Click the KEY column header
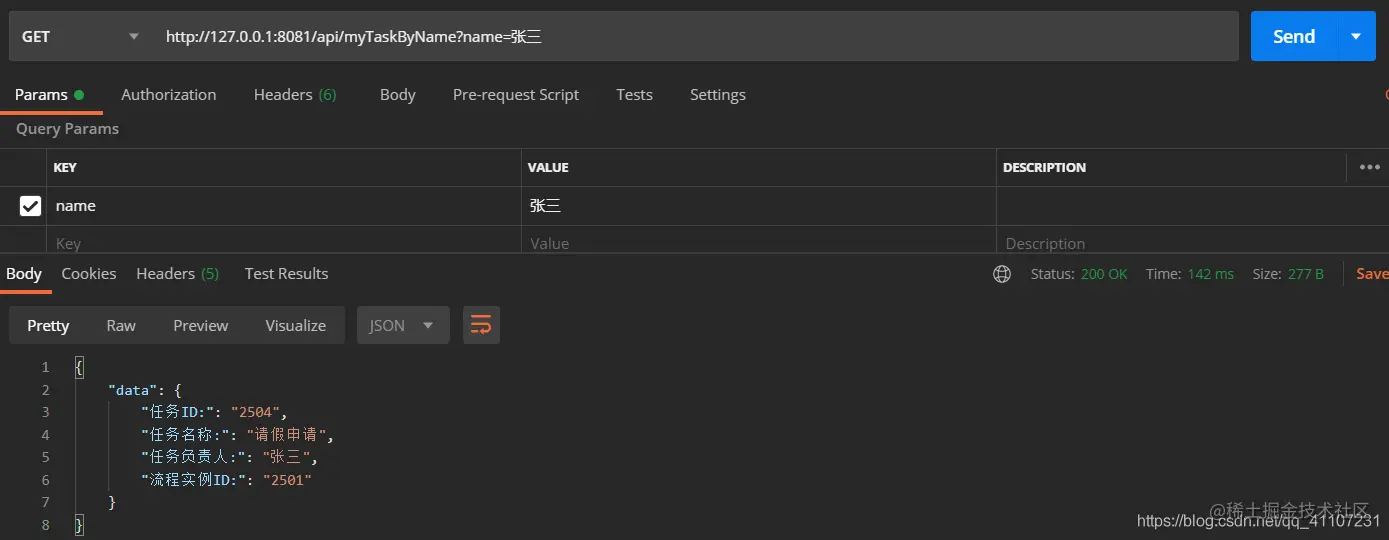Screen dimensions: 1389x540 (x=65, y=167)
